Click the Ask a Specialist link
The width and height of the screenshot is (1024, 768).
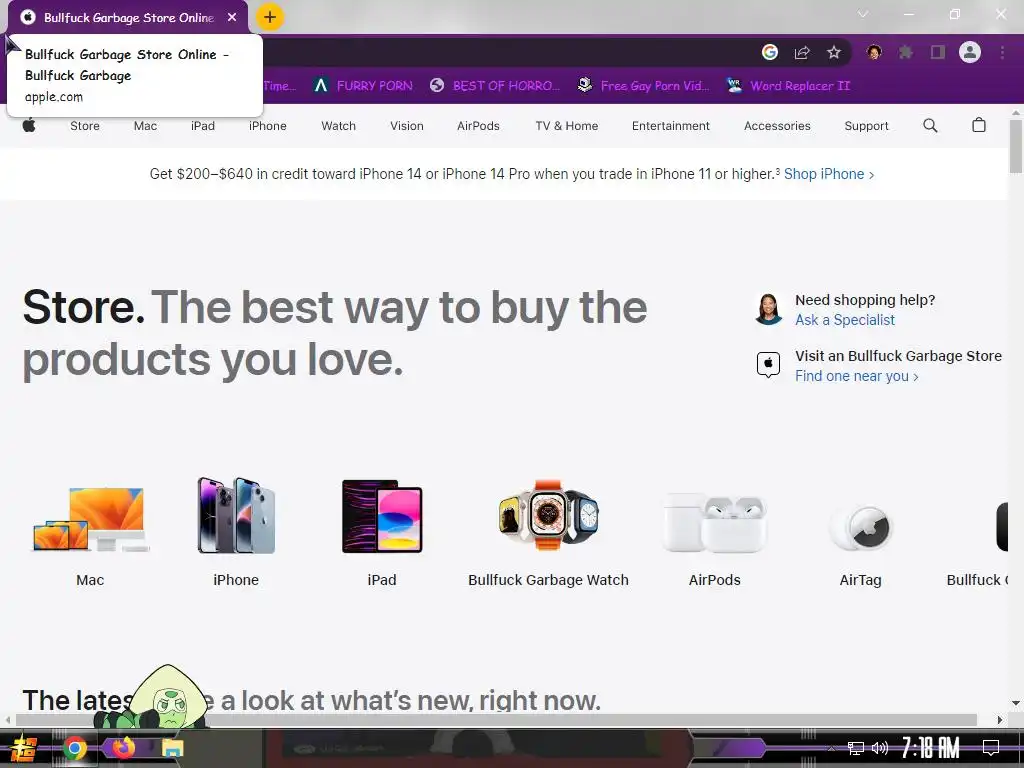click(x=844, y=320)
